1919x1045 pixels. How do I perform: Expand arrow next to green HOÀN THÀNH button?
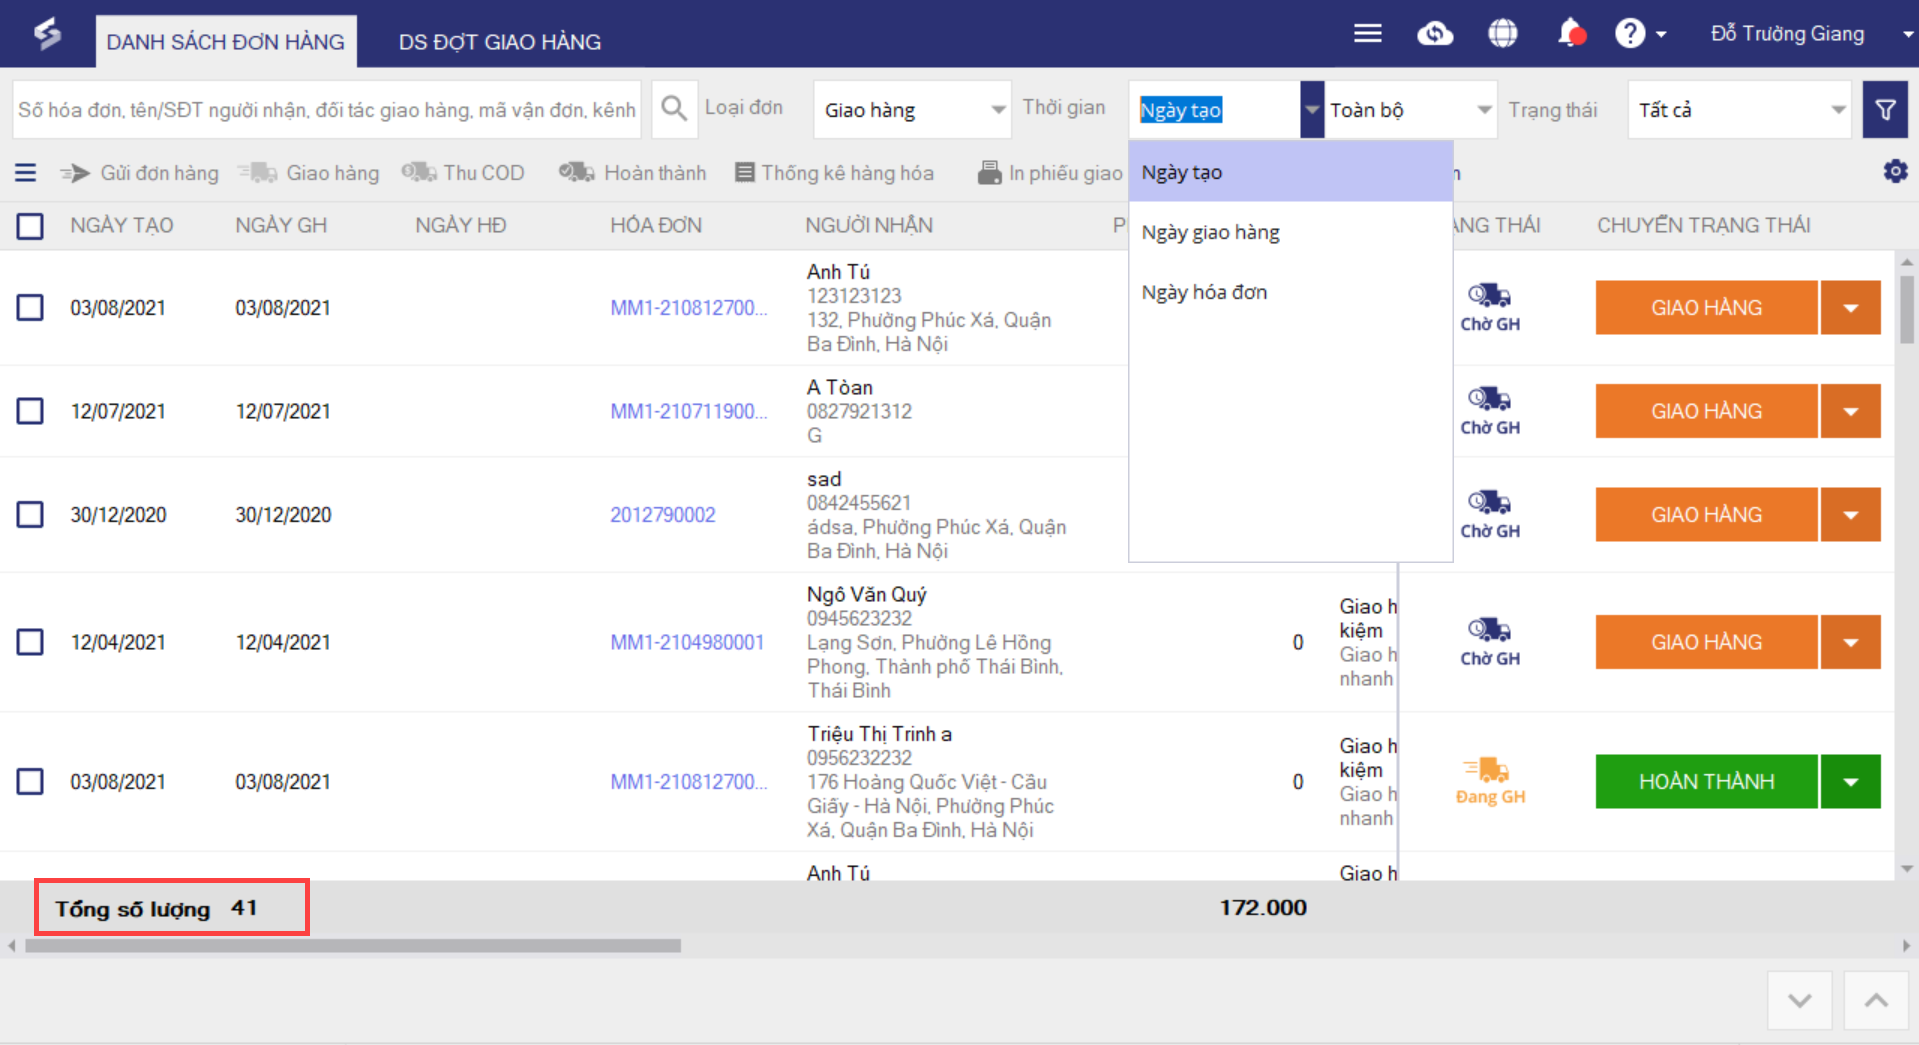click(x=1850, y=782)
